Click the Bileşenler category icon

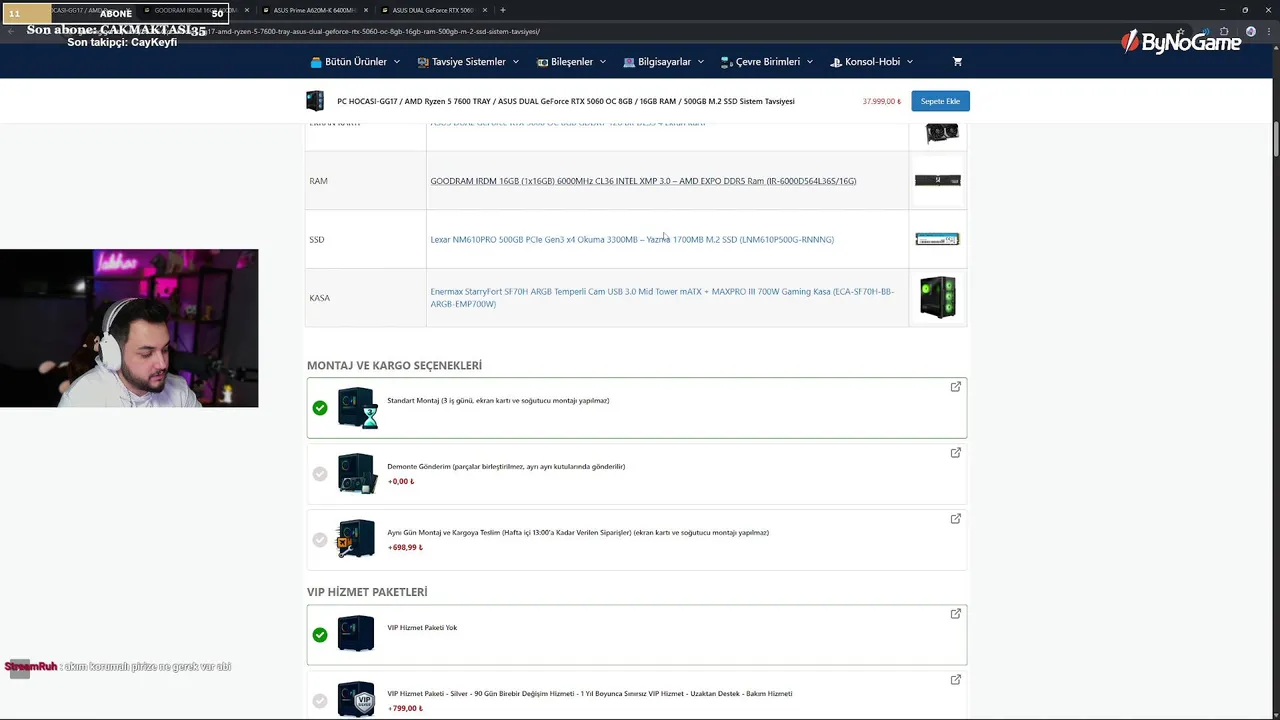[x=542, y=62]
